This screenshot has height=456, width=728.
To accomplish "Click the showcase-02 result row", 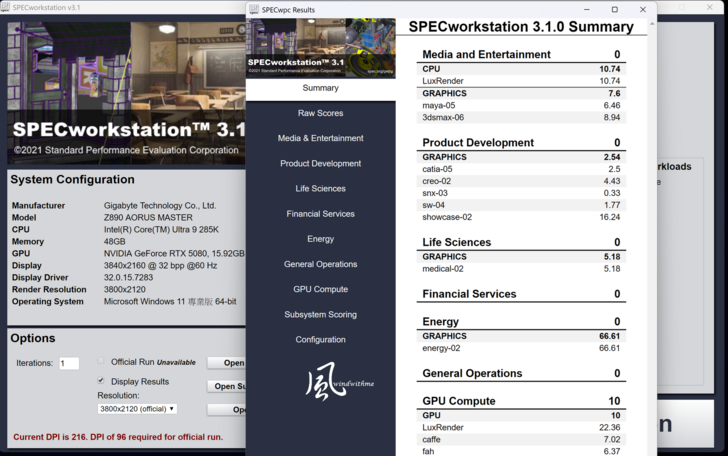I will [x=521, y=217].
